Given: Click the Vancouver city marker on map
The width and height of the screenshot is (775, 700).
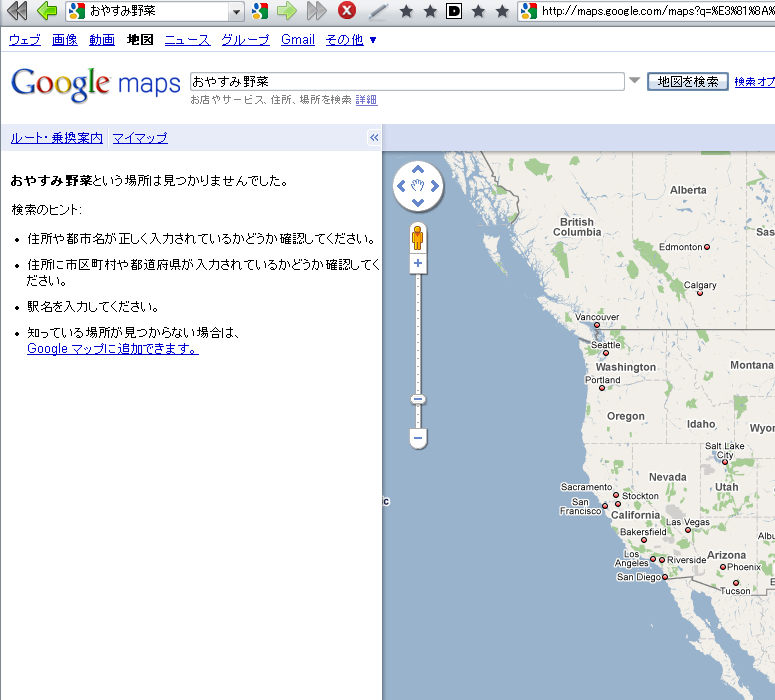Looking at the screenshot, I should 597,325.
